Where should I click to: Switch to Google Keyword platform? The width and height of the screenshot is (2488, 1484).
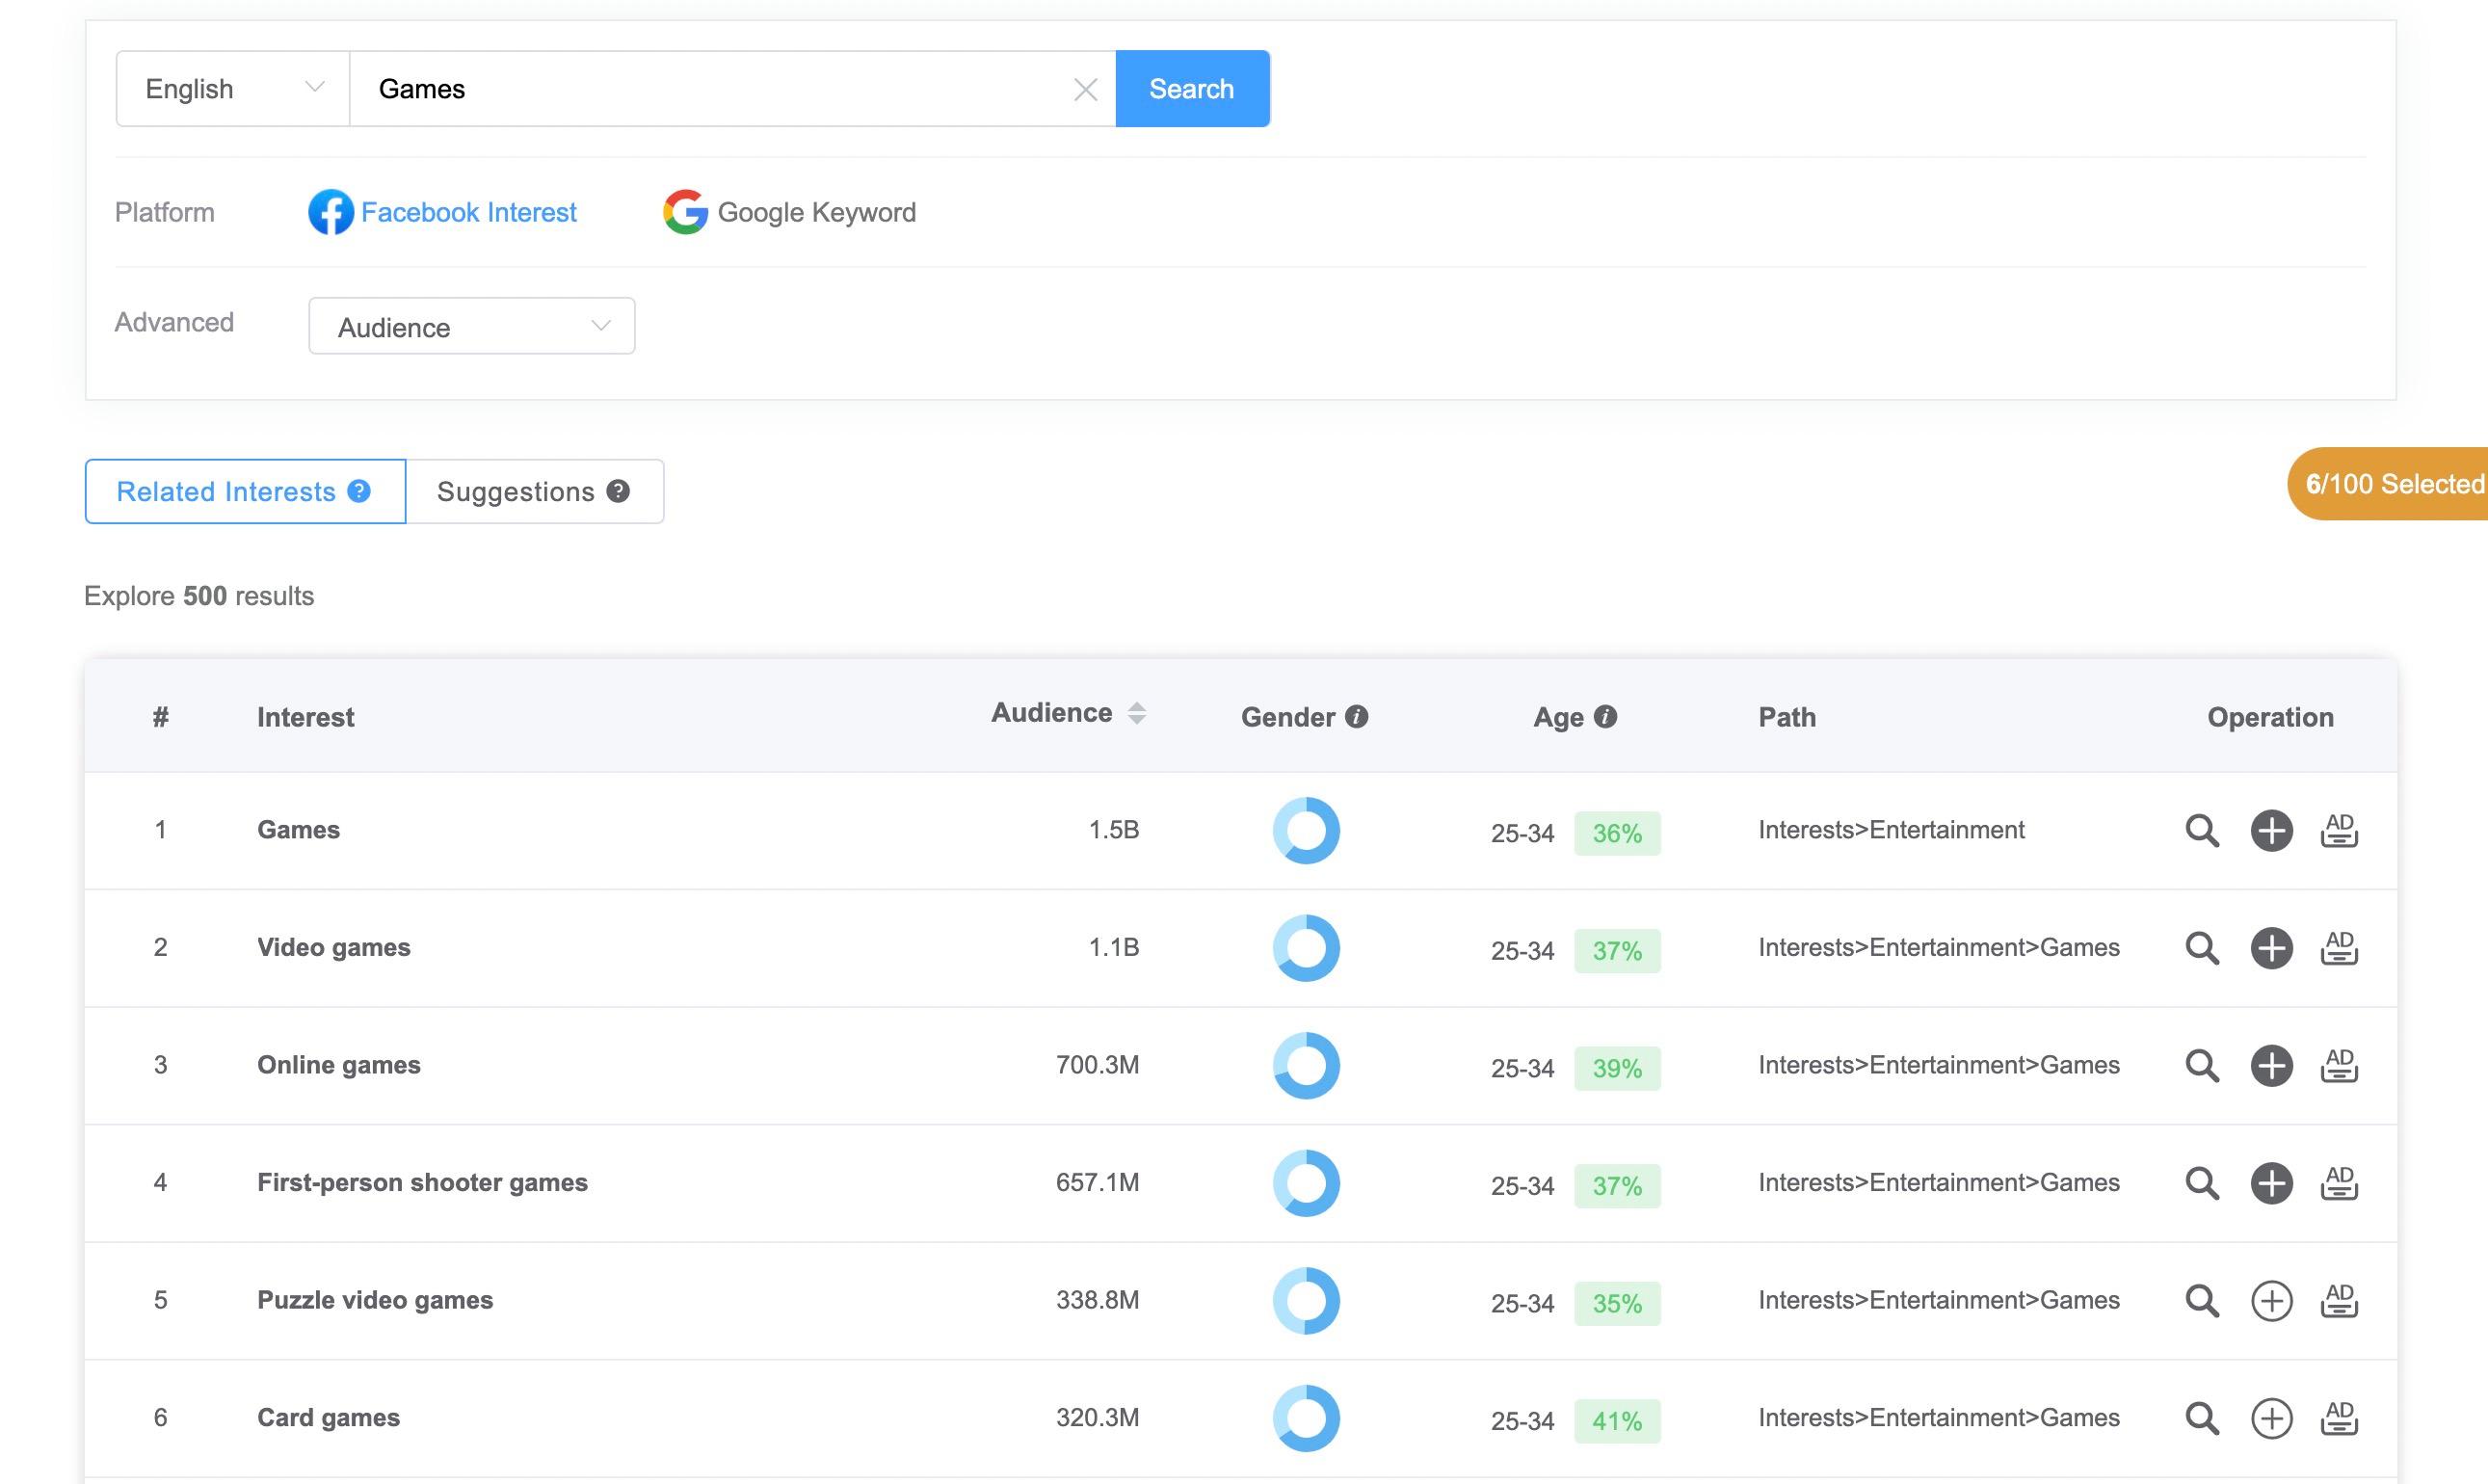[x=791, y=212]
